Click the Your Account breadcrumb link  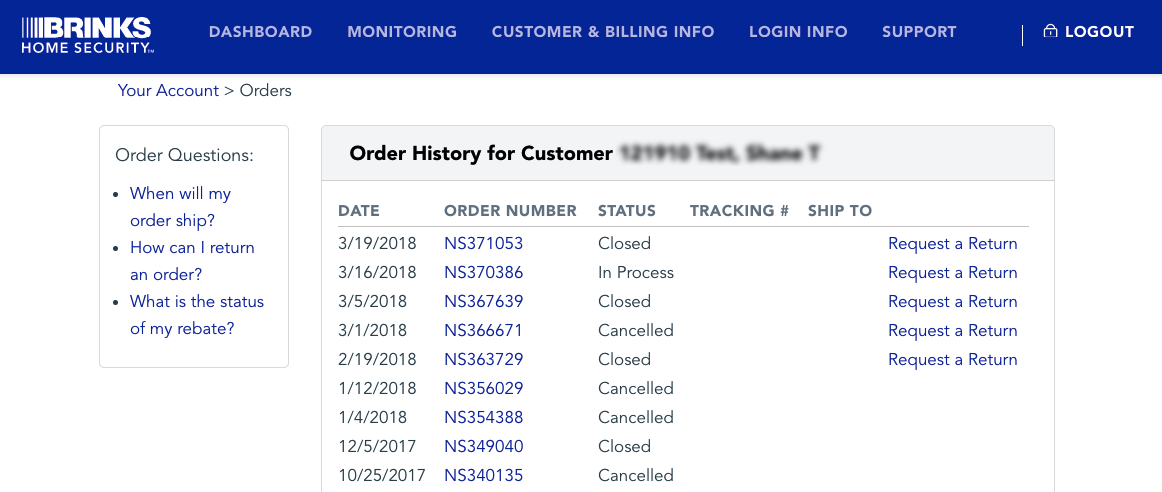[x=168, y=90]
